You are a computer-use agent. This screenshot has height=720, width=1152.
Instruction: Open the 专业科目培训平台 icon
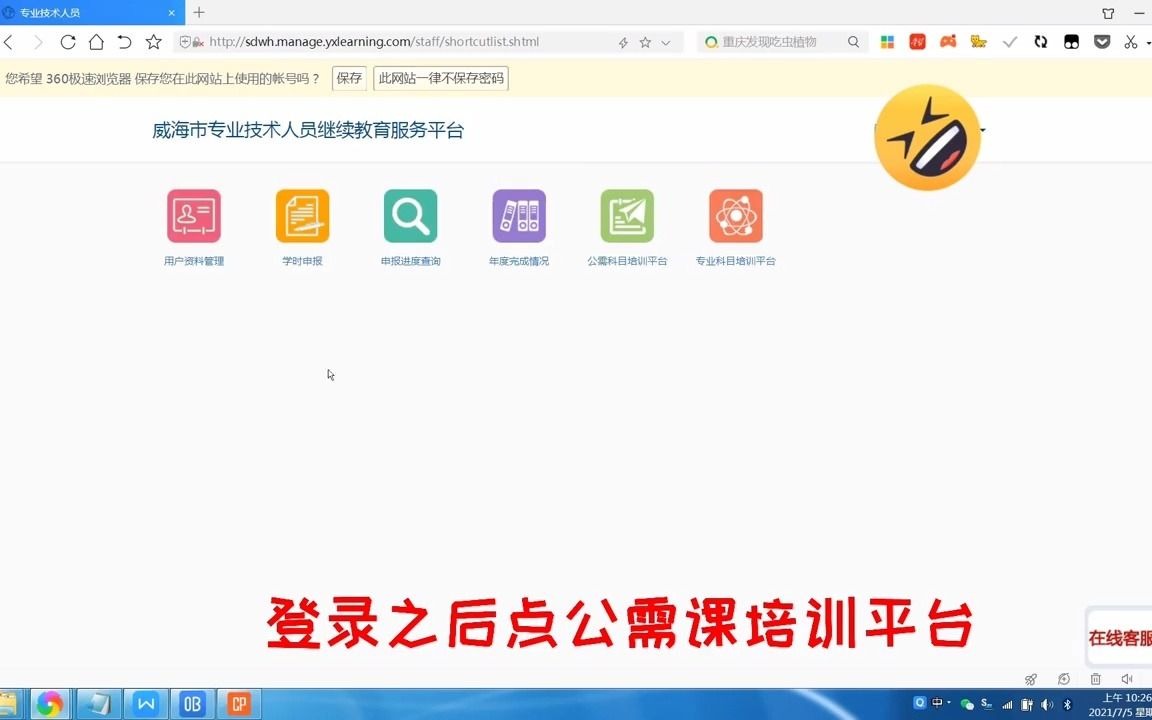(x=735, y=215)
